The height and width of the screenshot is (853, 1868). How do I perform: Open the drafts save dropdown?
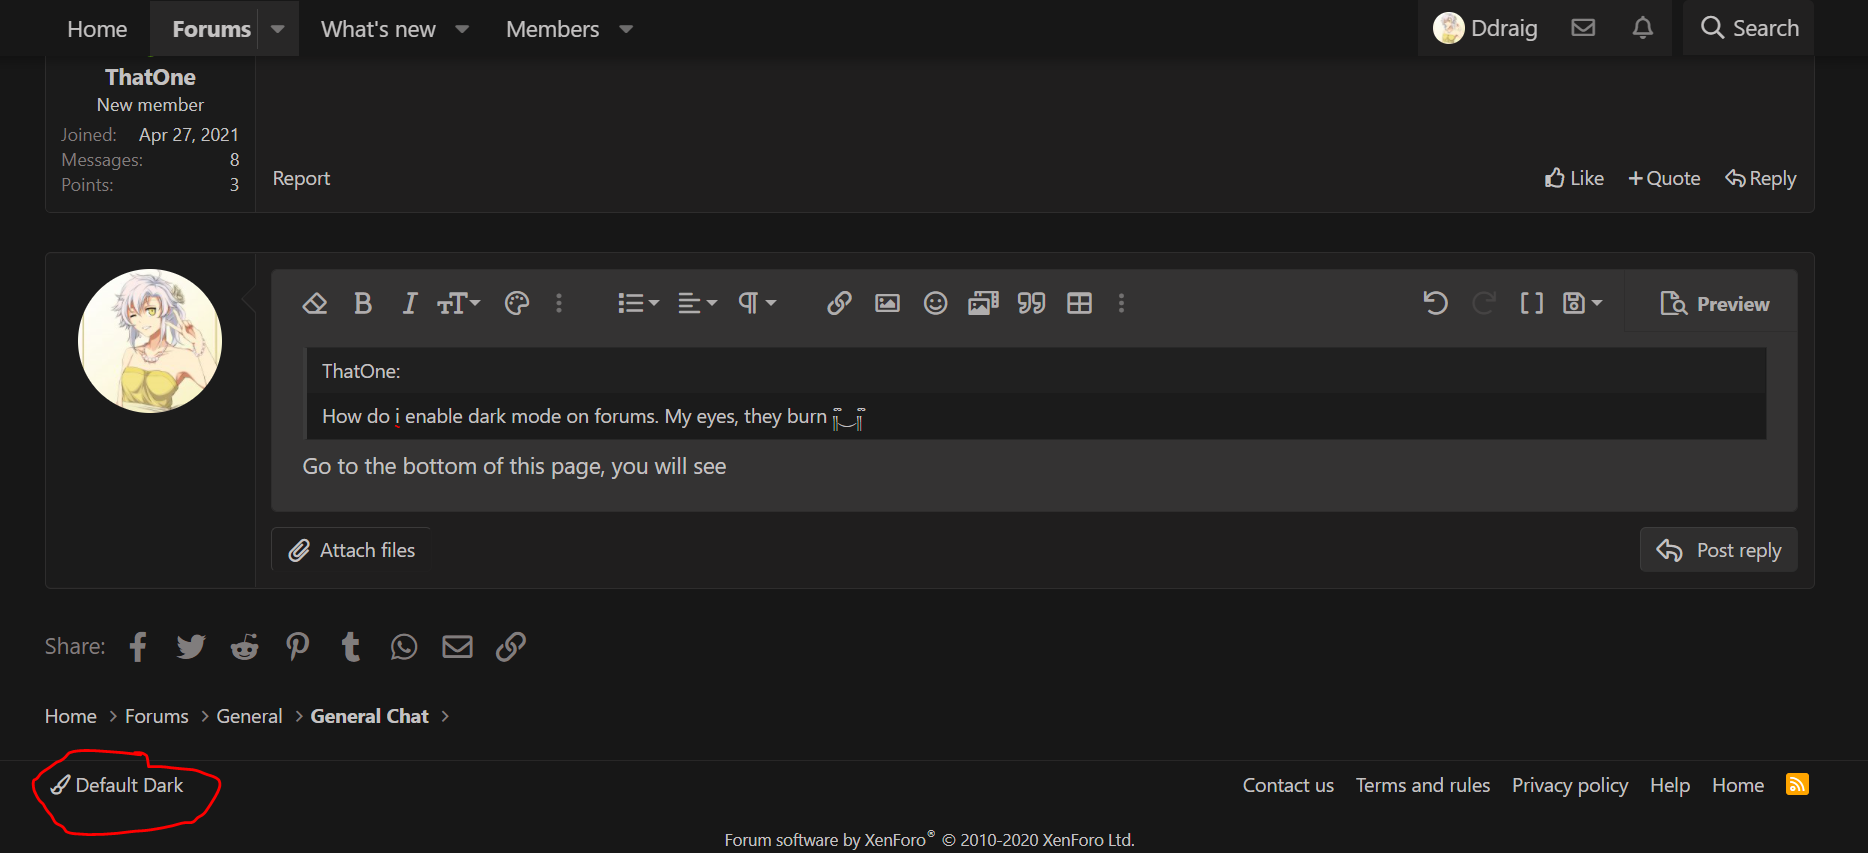pyautogui.click(x=1582, y=303)
